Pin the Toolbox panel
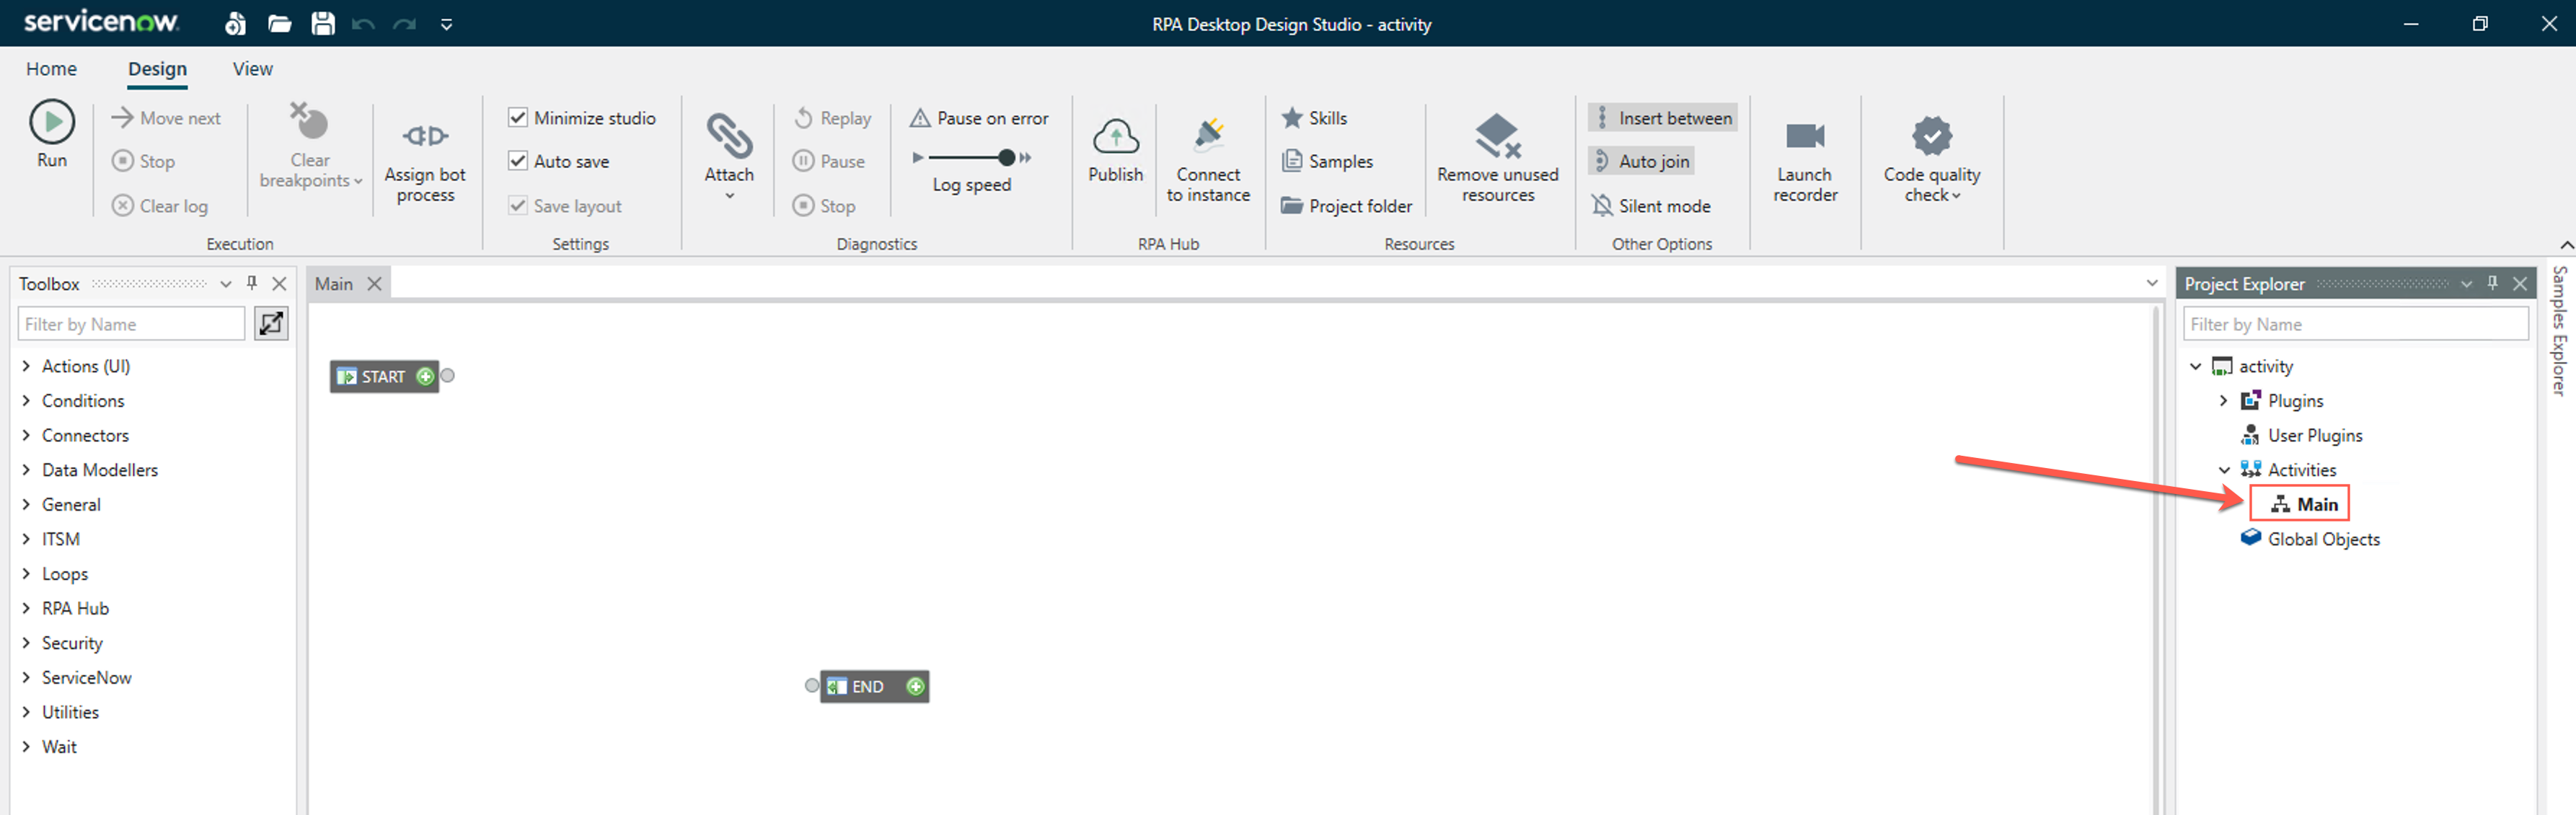This screenshot has width=2576, height=815. pos(252,283)
